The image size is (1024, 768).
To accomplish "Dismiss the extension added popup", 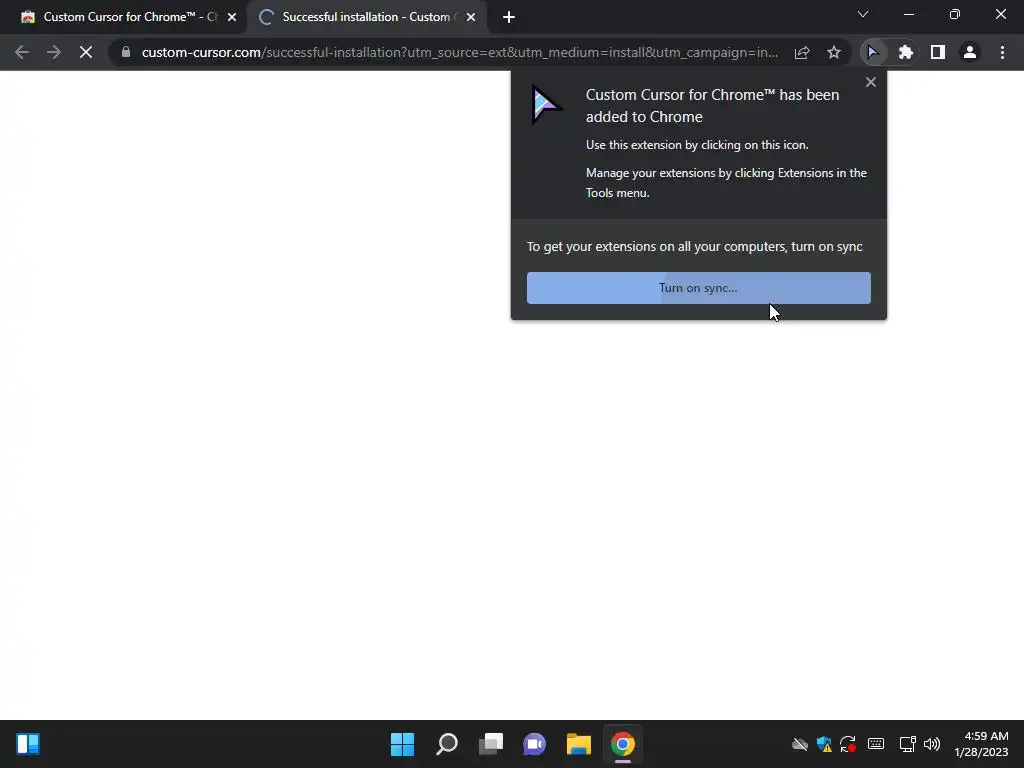I will [871, 82].
